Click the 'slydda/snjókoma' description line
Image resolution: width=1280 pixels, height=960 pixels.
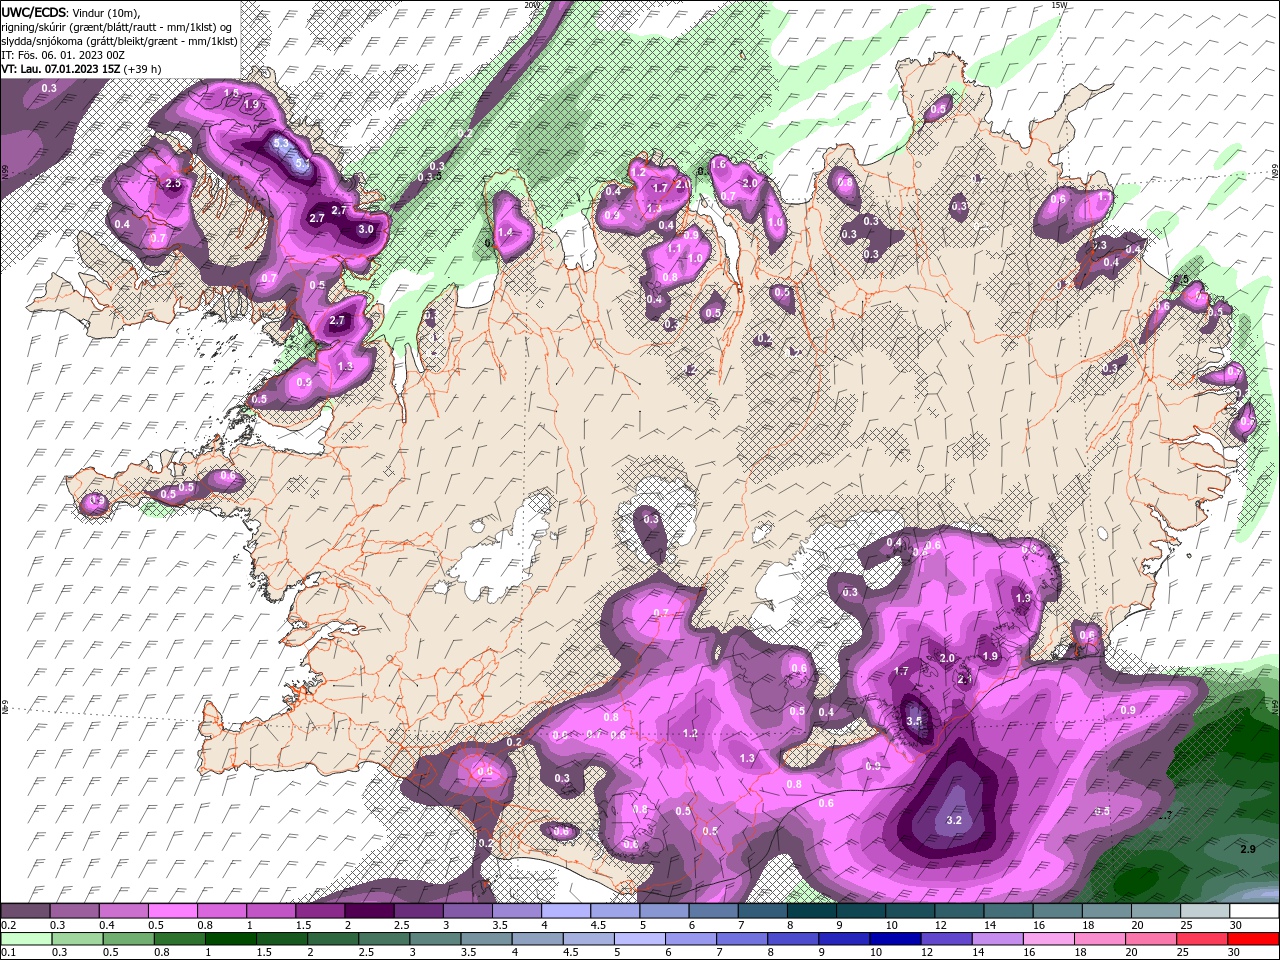(x=118, y=41)
